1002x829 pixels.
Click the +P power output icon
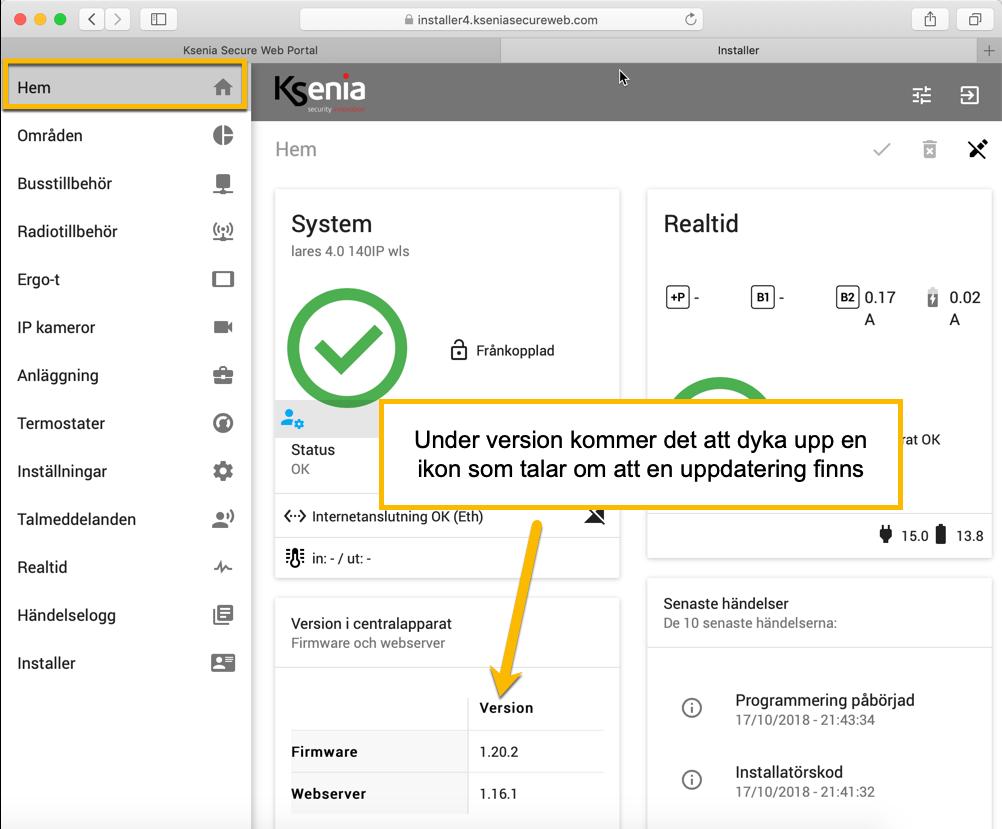click(x=677, y=297)
